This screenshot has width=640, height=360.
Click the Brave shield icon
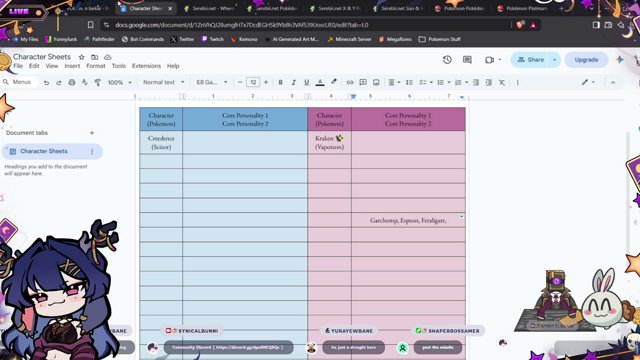(520, 25)
